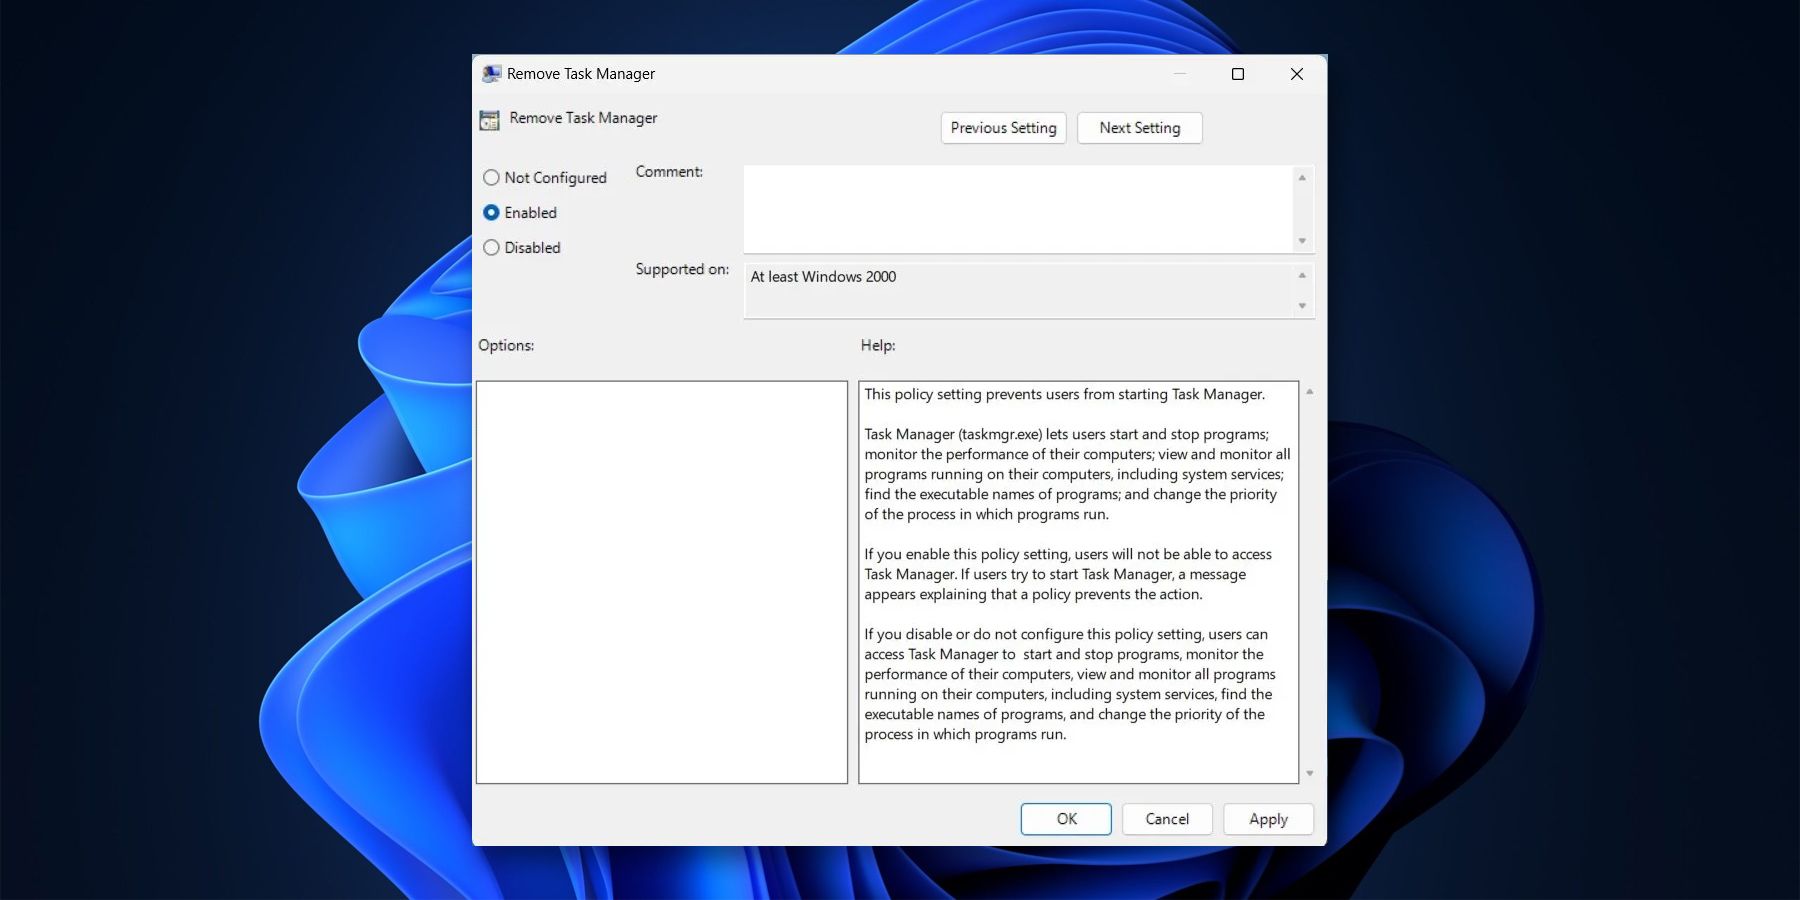Click the Comment box scroll-up arrow
Viewport: 1800px width, 900px height.
[x=1302, y=176]
